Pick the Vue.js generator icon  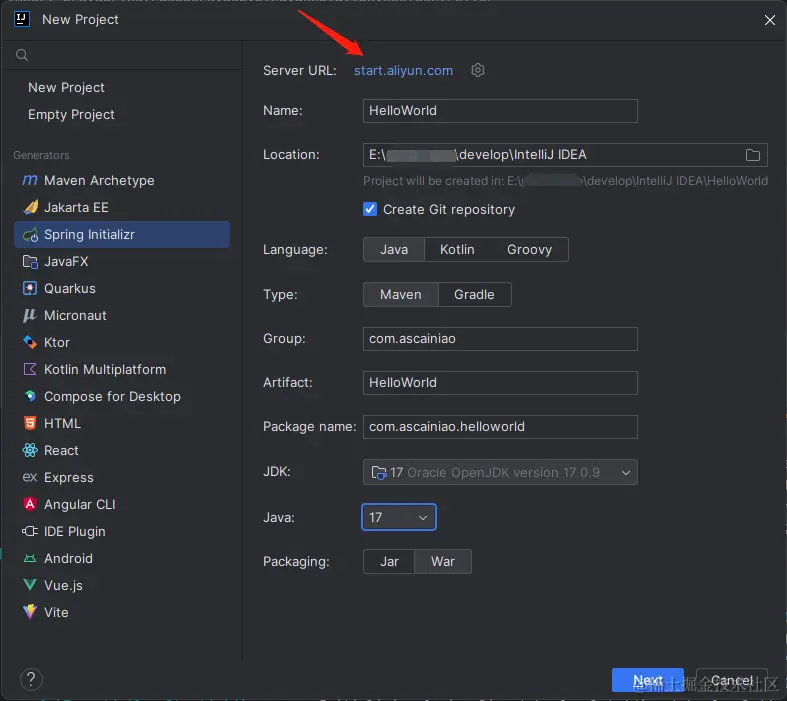pos(30,585)
